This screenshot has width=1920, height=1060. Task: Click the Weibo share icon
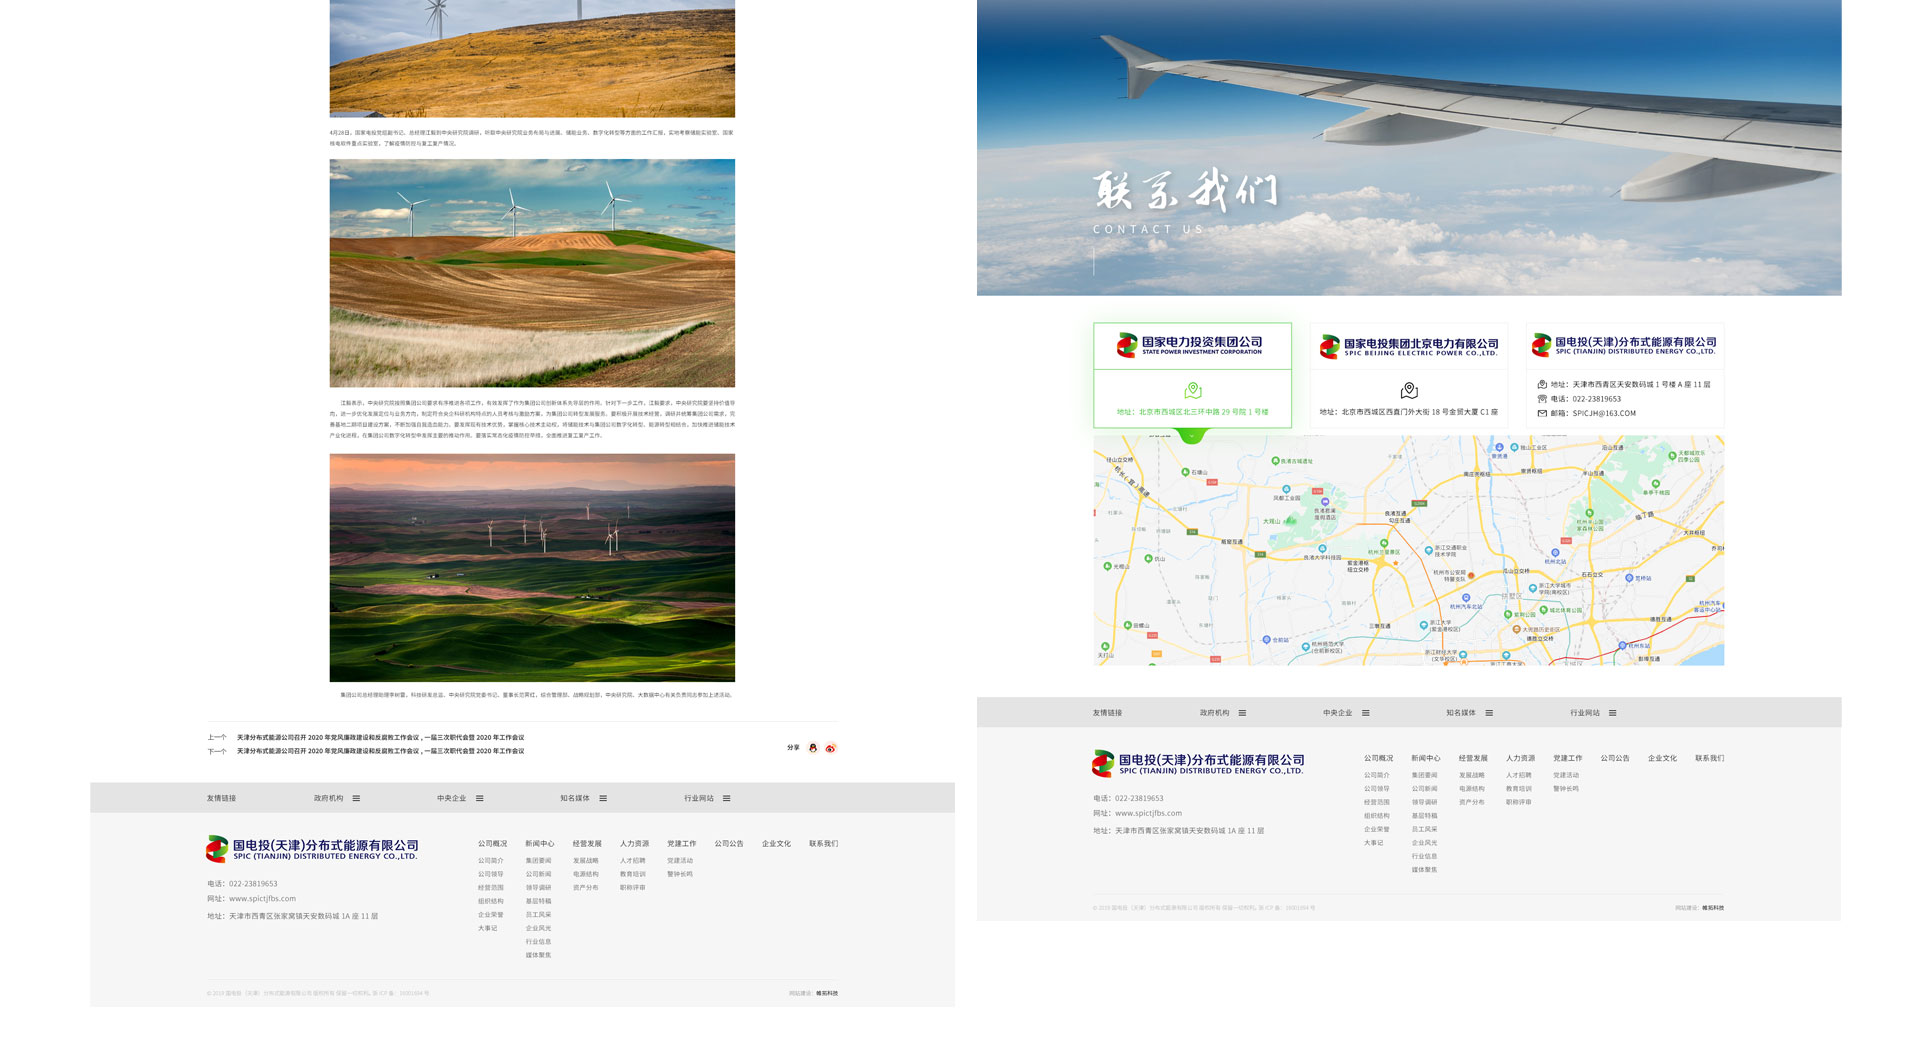(830, 748)
